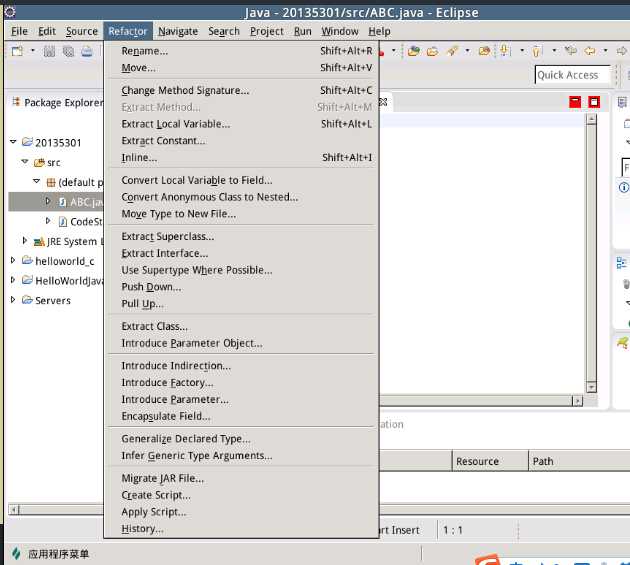
Task: Open dropdown arrow next to Search flashlight
Action: point(467,51)
